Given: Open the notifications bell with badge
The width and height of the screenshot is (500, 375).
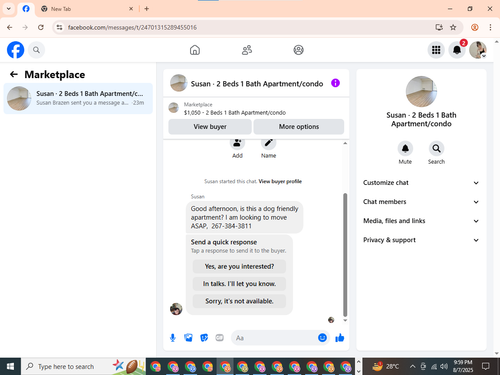Looking at the screenshot, I should click(457, 50).
